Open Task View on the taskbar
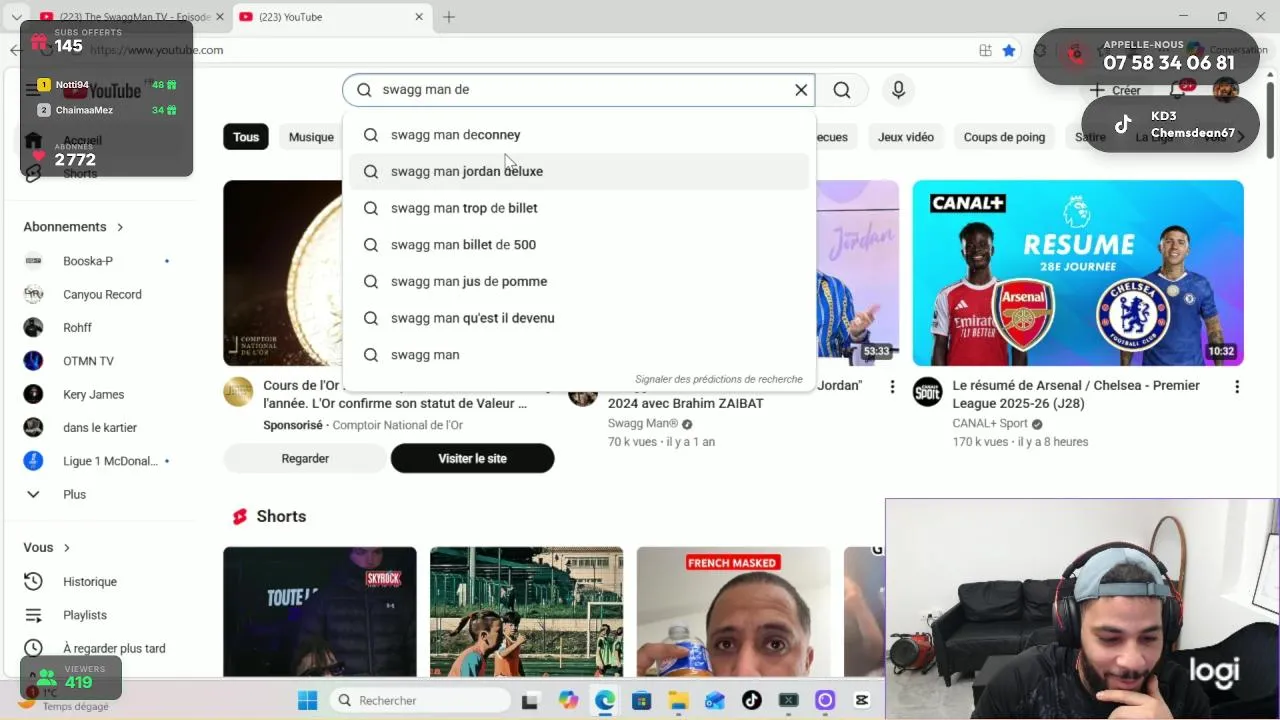The height and width of the screenshot is (720, 1280). click(x=530, y=700)
